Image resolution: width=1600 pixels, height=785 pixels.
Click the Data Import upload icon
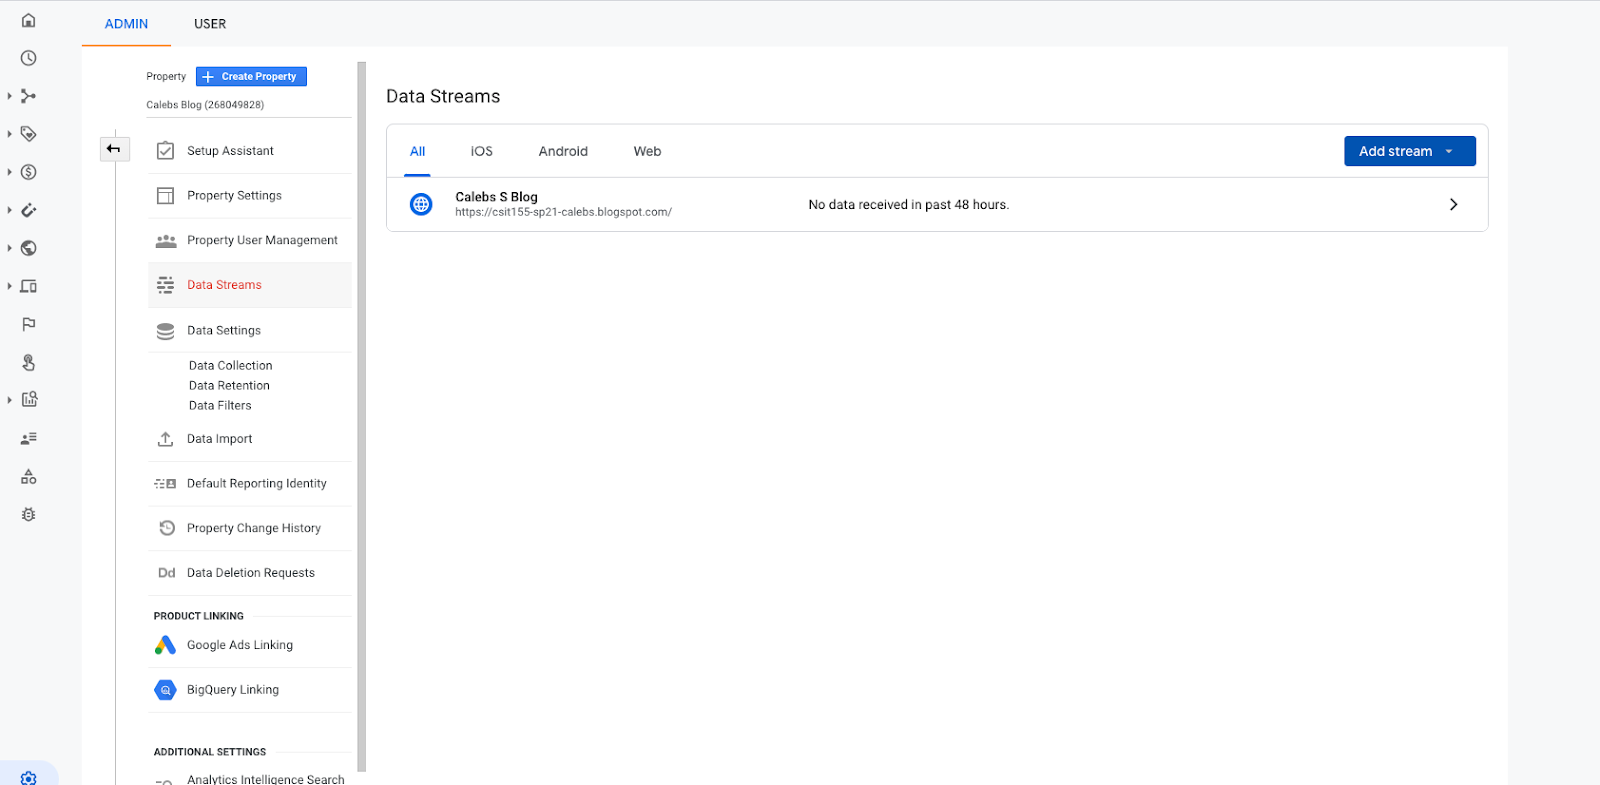166,439
